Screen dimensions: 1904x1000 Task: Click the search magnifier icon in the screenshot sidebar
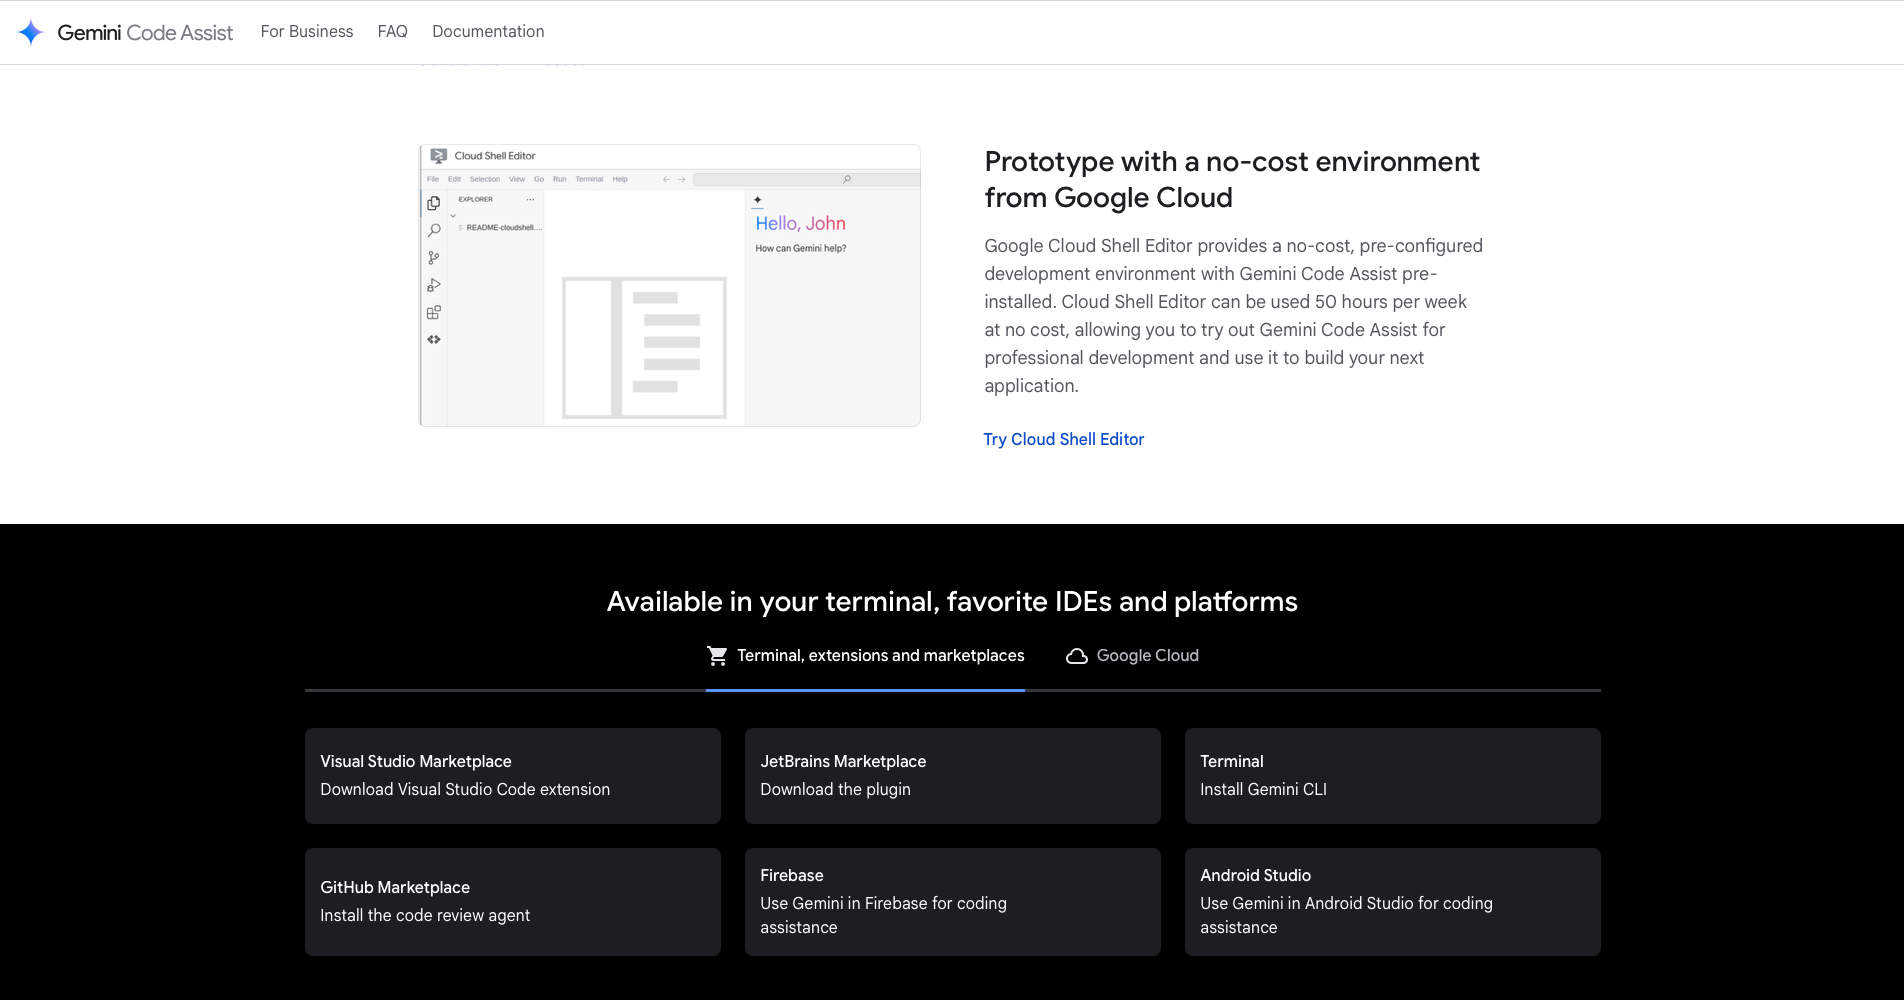pyautogui.click(x=434, y=230)
